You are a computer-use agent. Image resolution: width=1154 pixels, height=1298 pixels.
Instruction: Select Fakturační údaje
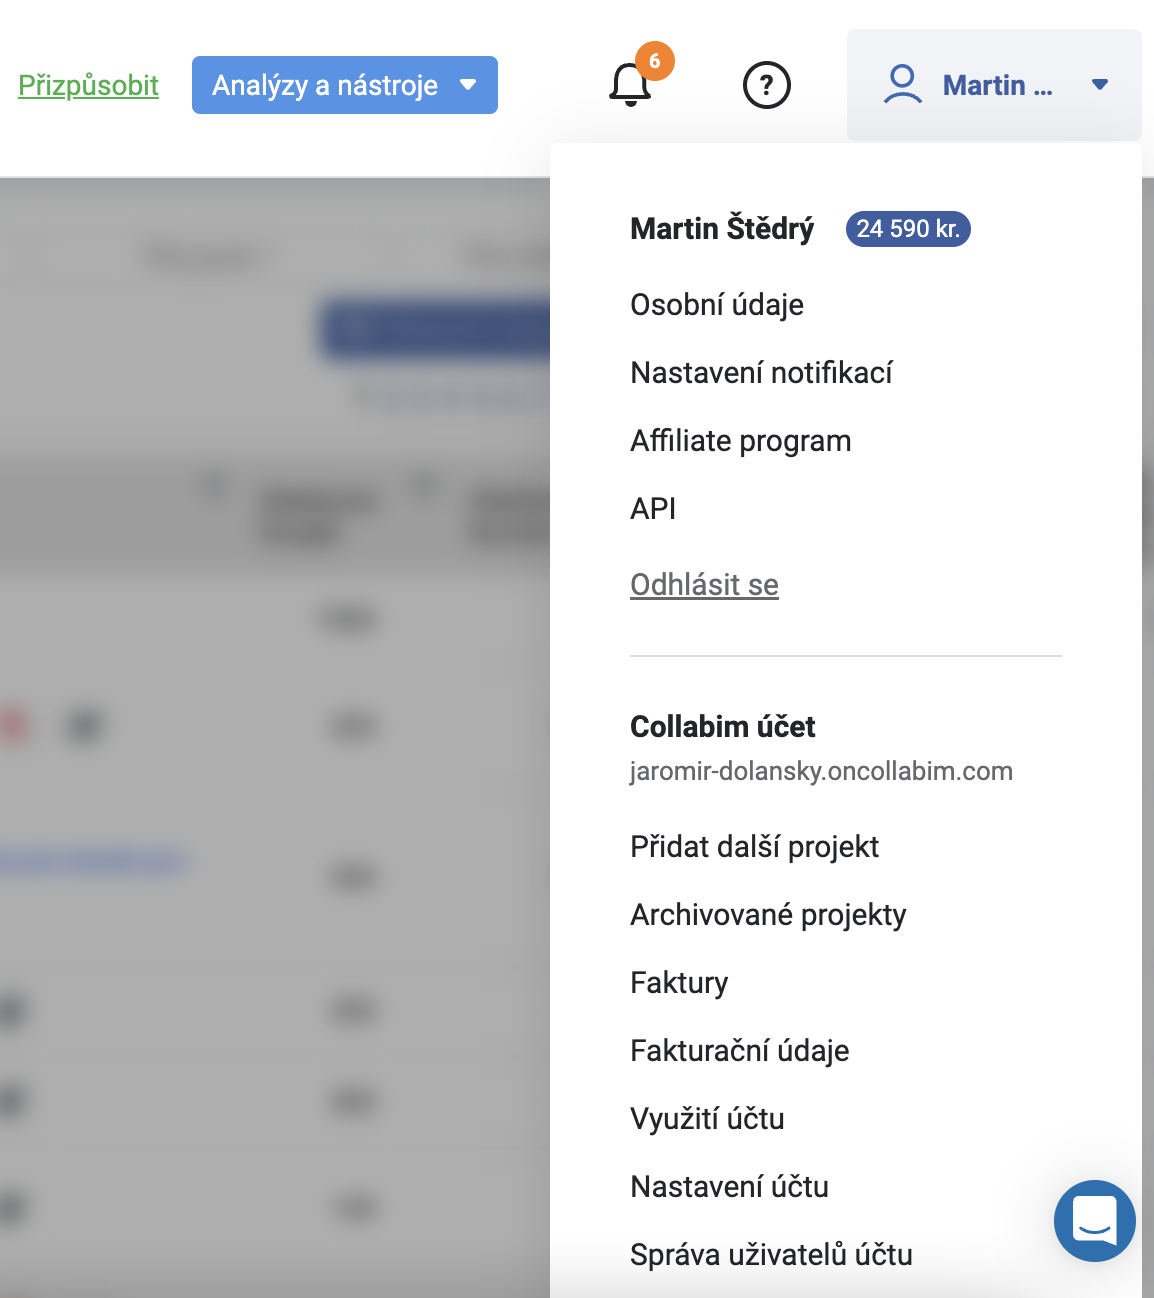click(740, 1051)
